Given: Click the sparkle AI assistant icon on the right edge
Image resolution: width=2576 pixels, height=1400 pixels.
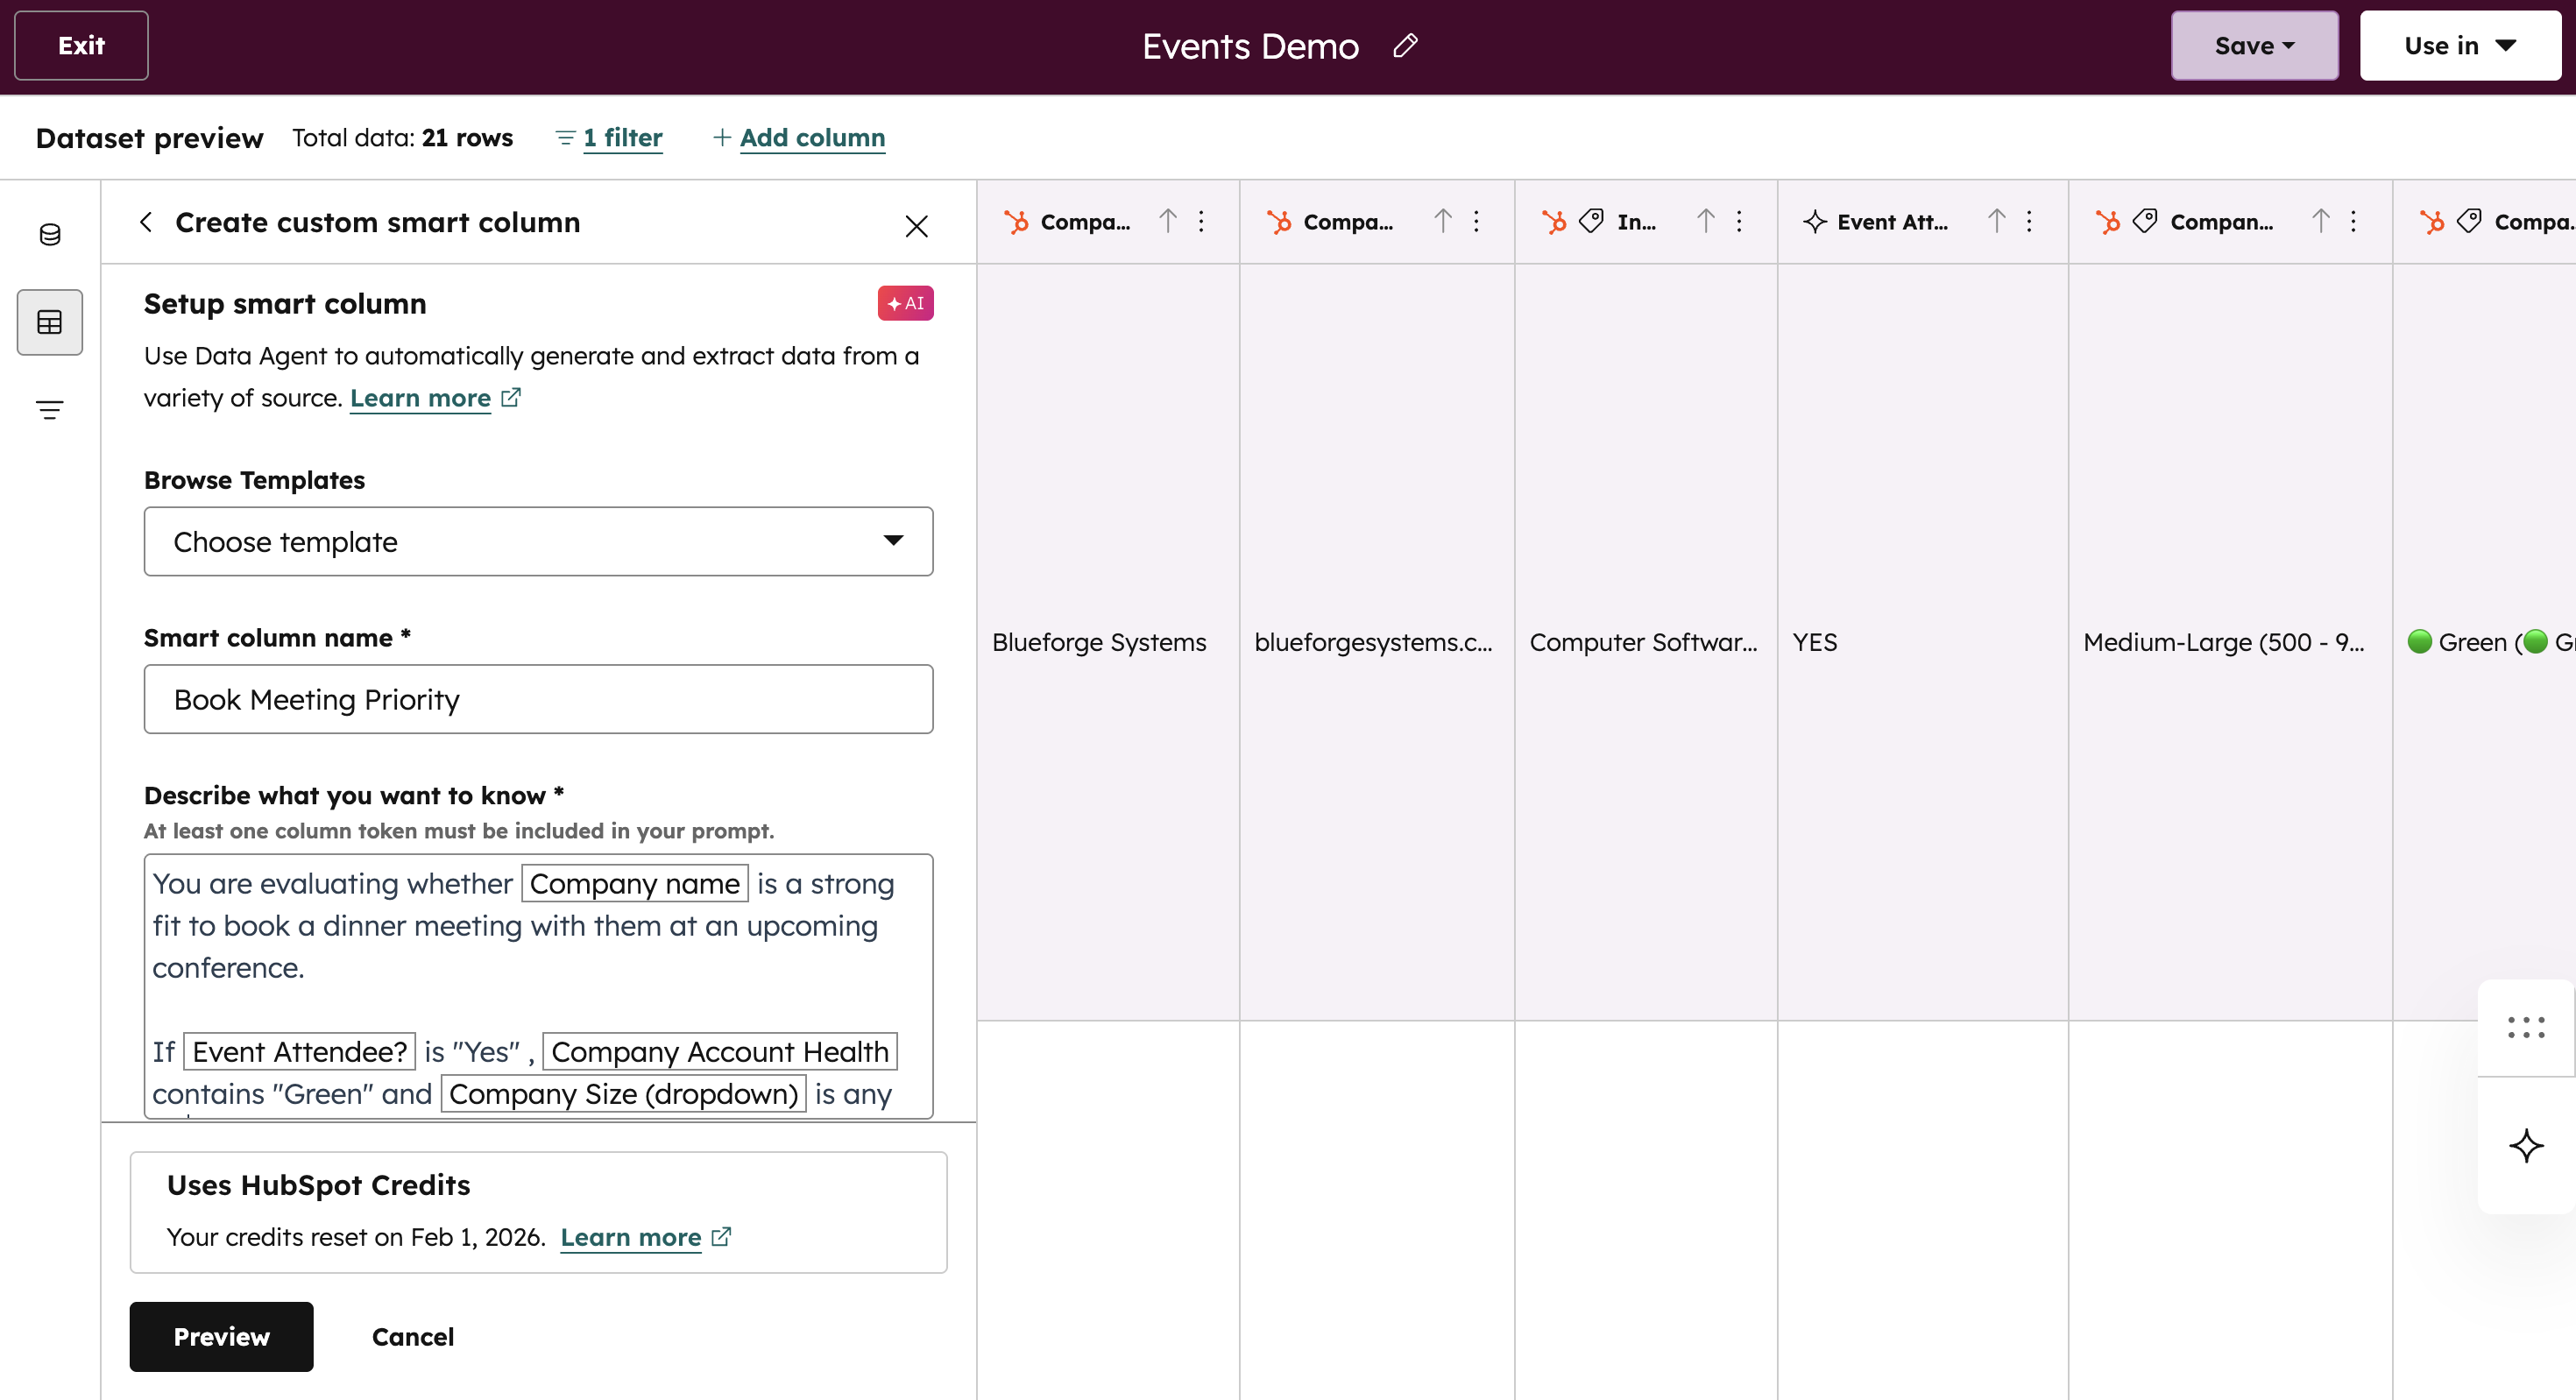Looking at the screenshot, I should [x=2526, y=1145].
